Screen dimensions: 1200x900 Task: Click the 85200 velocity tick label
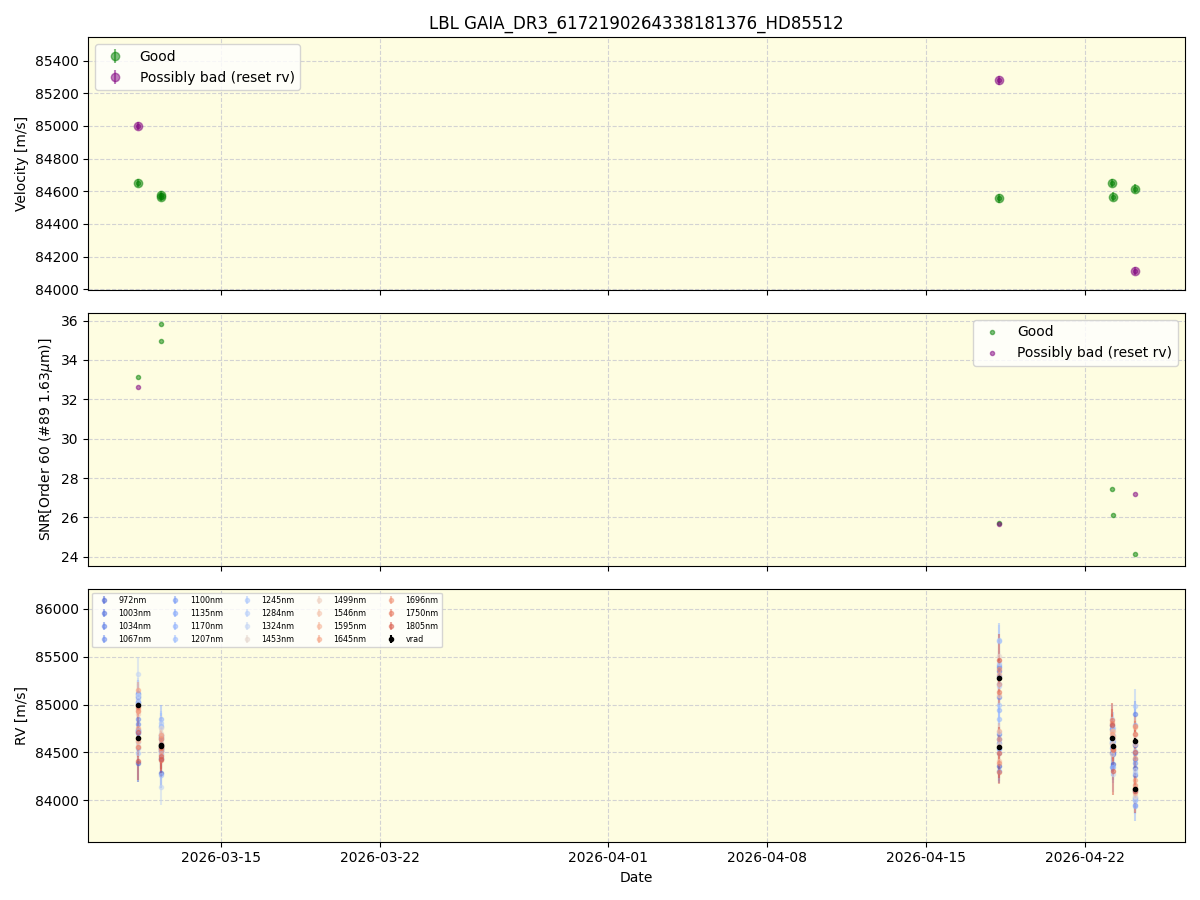(59, 94)
